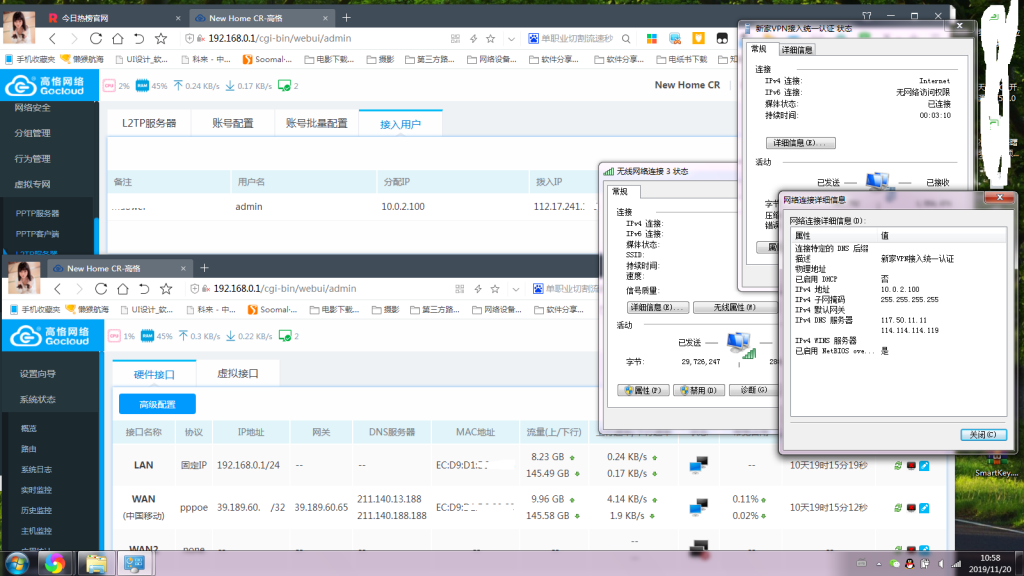Click the LAN row link status monitor icon
Image resolution: width=1024 pixels, height=576 pixels.
(698, 465)
